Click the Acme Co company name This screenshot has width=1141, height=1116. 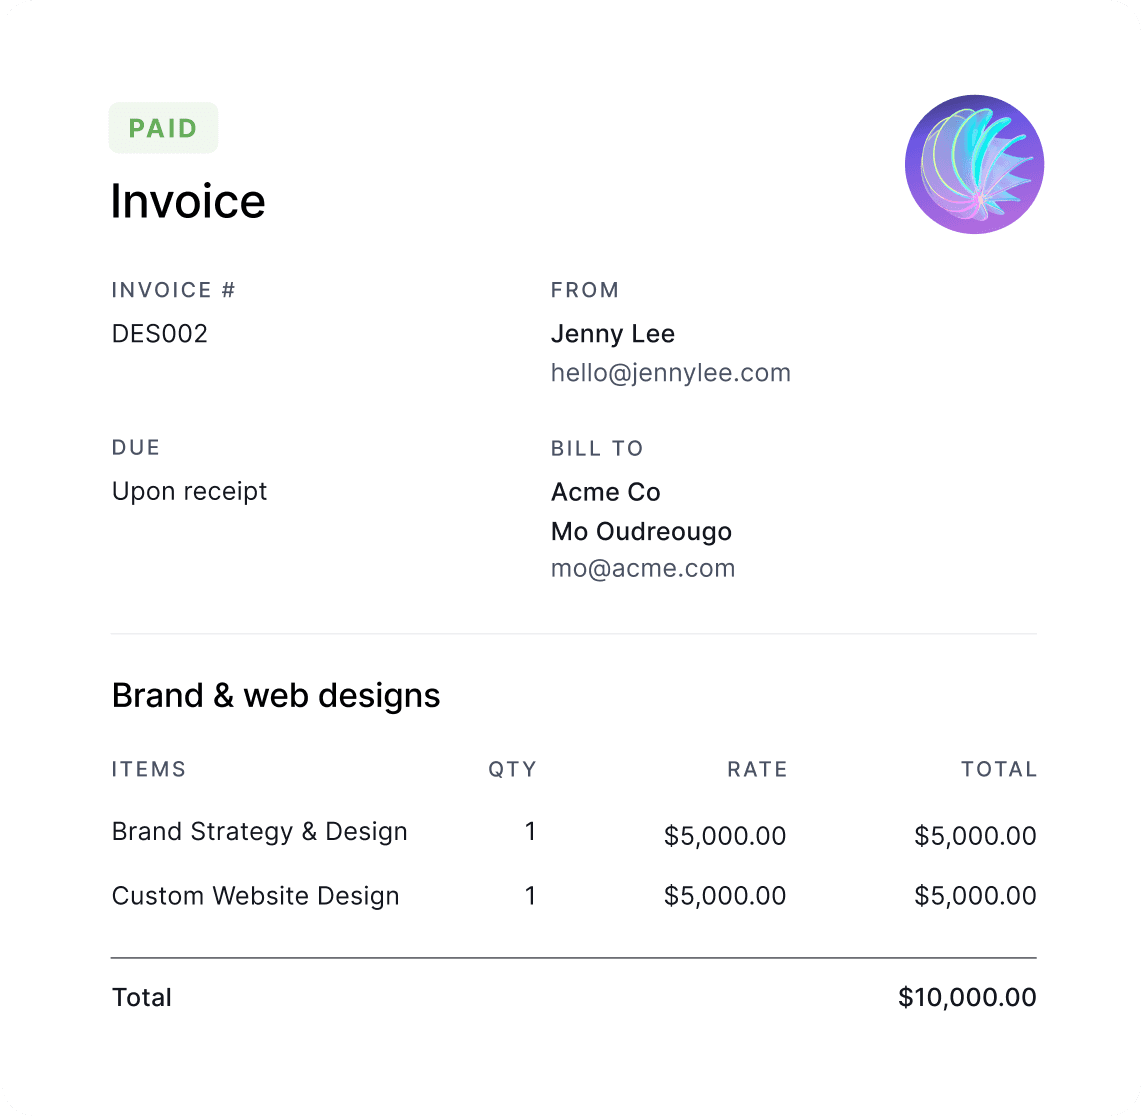[x=605, y=492]
